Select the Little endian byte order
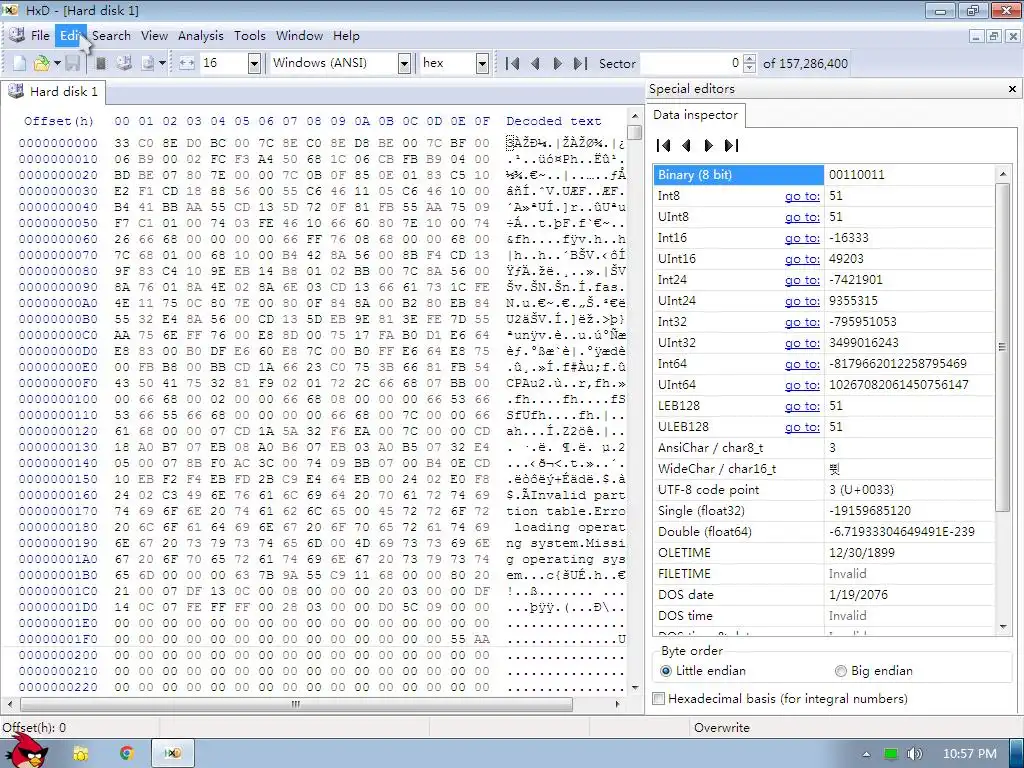1024x768 pixels. 703,671
